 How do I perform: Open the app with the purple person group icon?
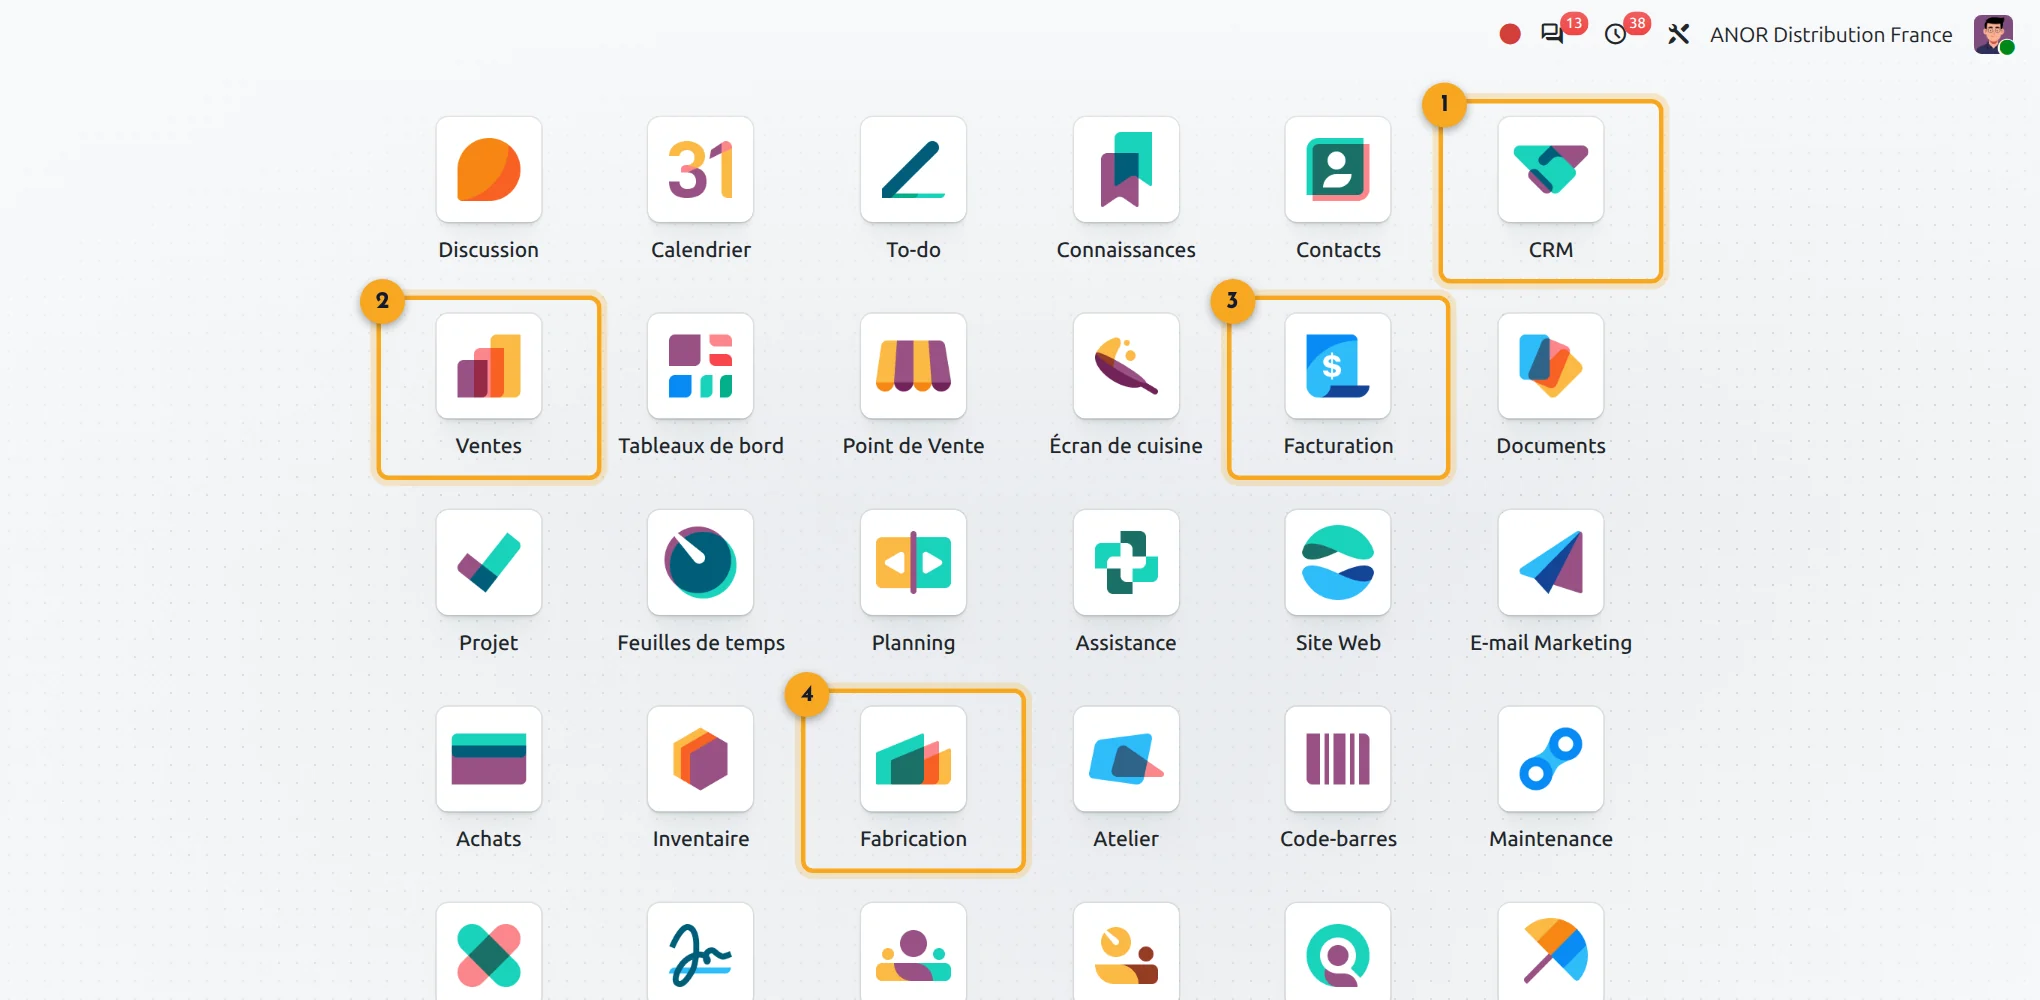pyautogui.click(x=913, y=952)
